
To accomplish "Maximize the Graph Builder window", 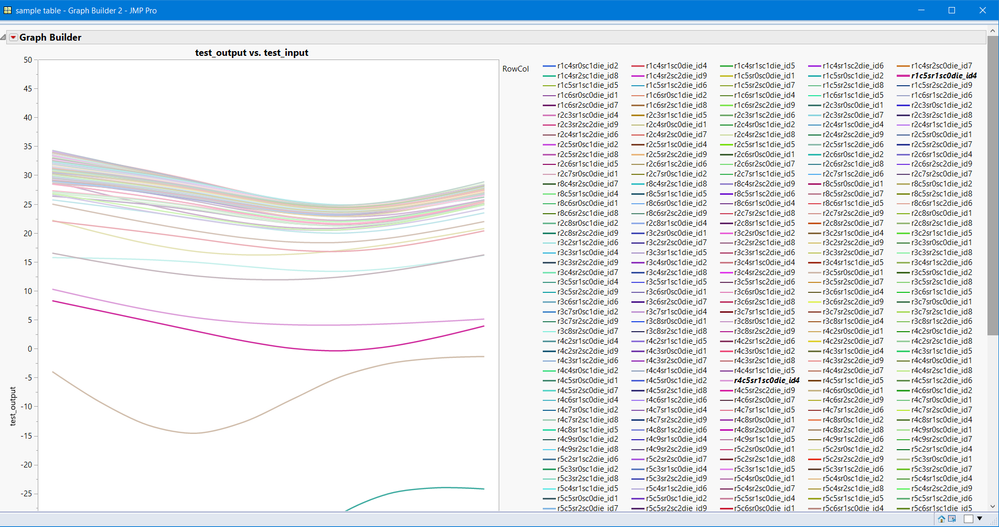I will (951, 10).
